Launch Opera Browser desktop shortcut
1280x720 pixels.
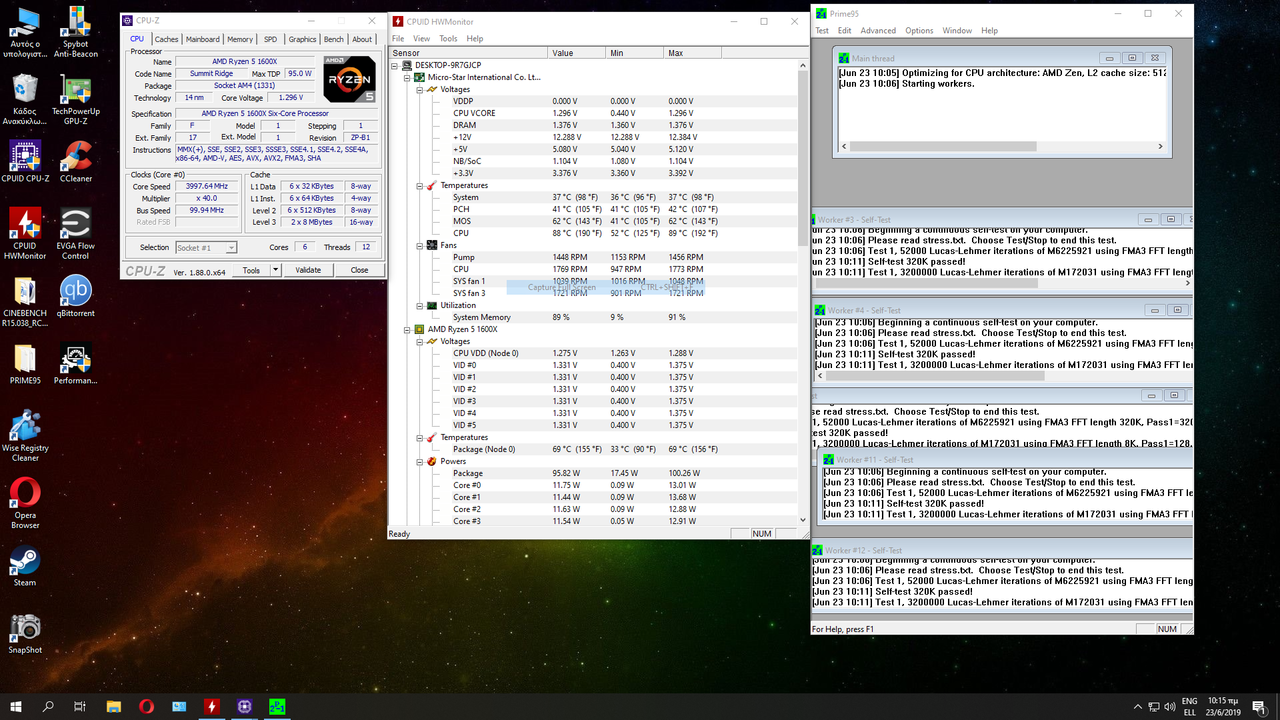[25, 504]
